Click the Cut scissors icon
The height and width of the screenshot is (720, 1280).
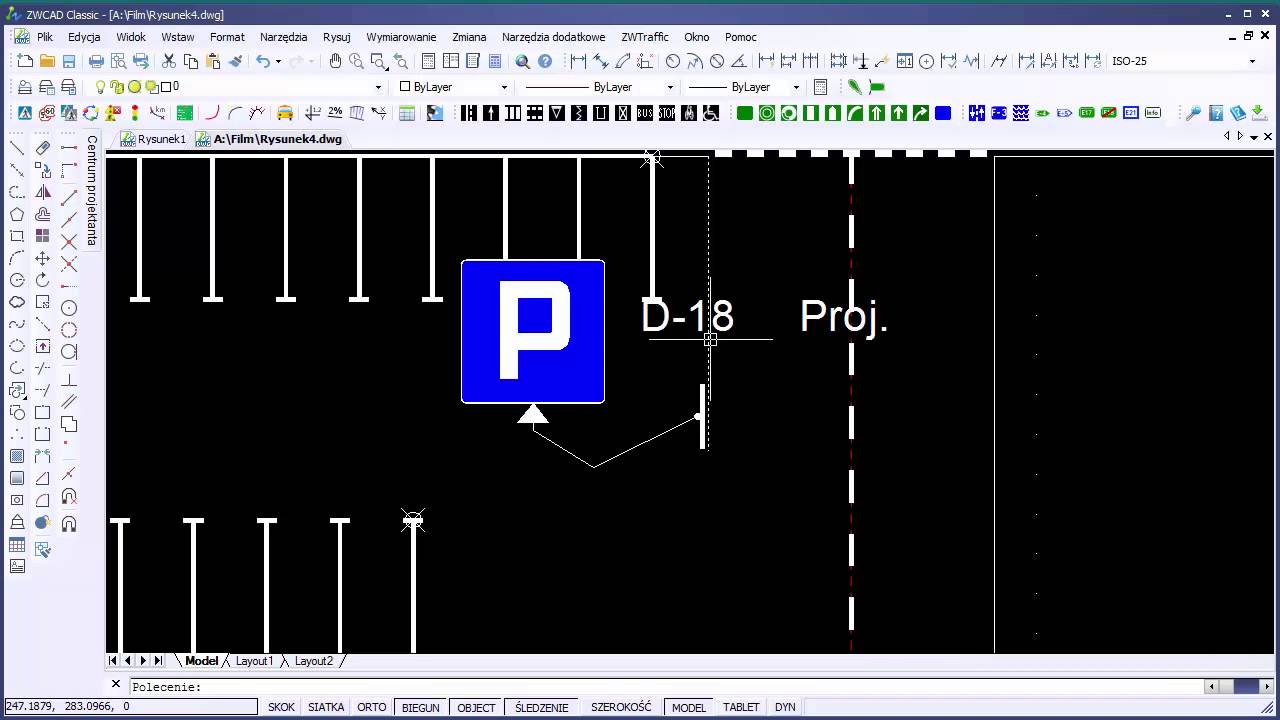coord(169,61)
